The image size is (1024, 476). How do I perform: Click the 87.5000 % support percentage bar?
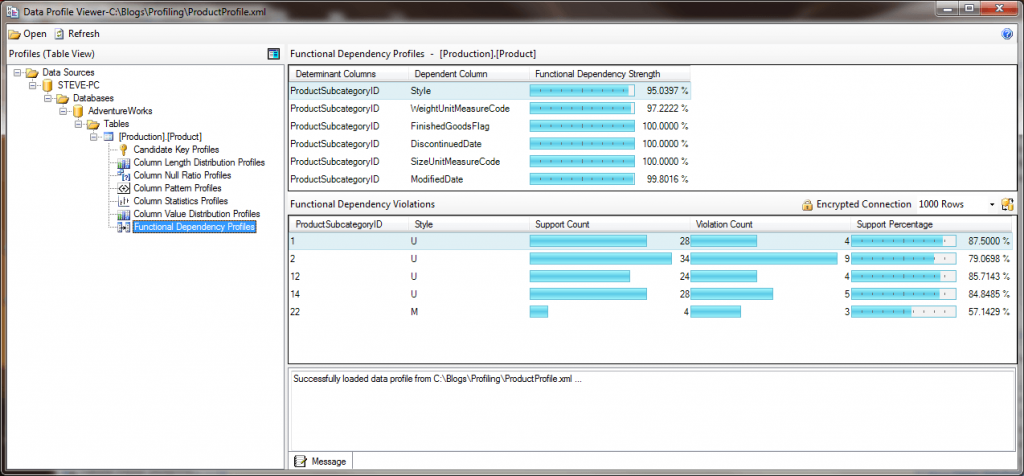(904, 241)
